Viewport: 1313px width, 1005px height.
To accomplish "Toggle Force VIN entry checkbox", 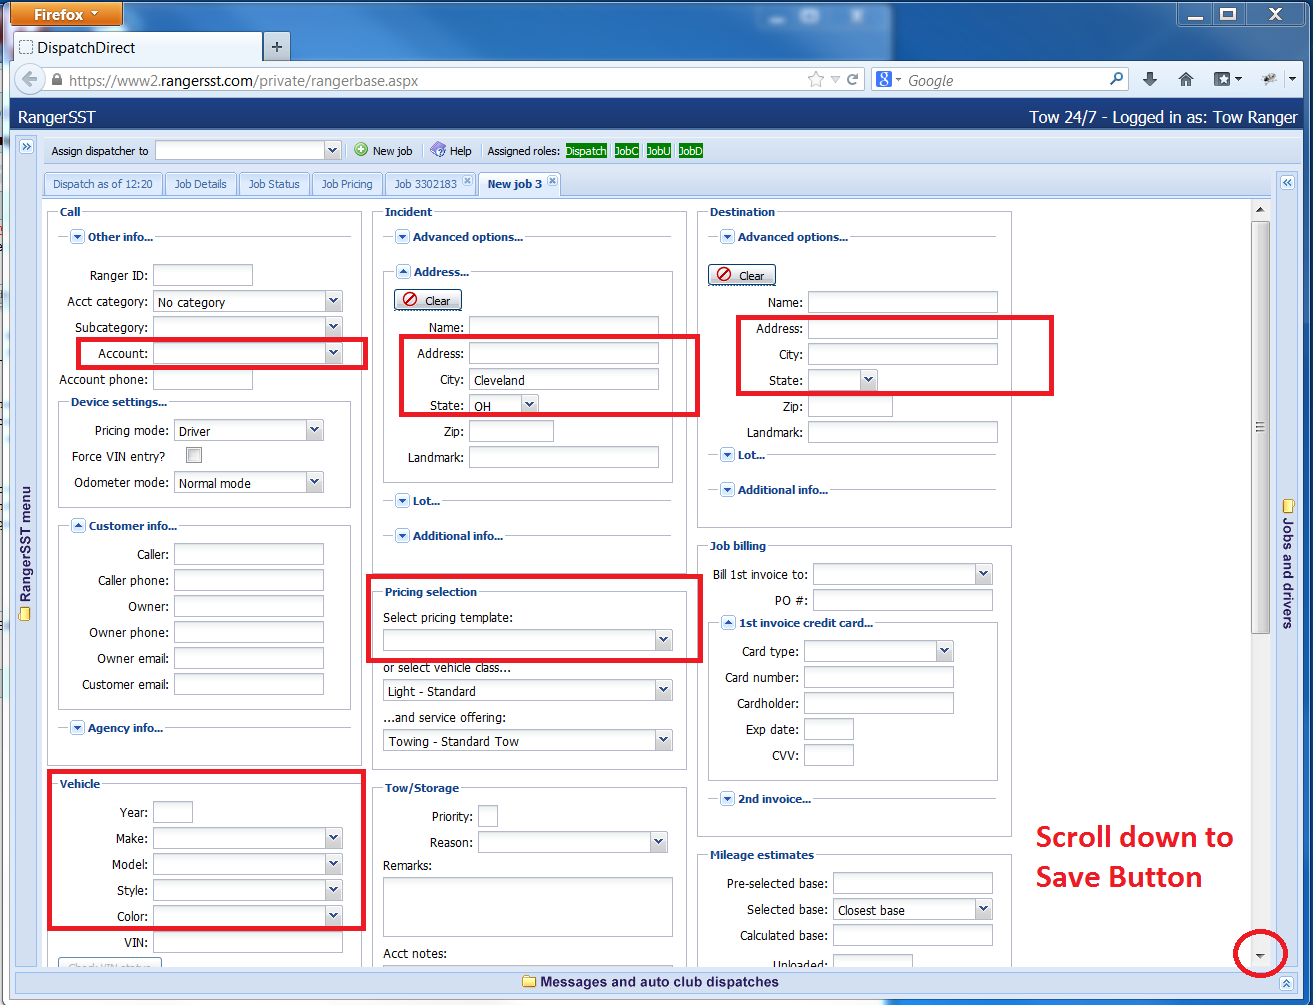I will coord(194,456).
